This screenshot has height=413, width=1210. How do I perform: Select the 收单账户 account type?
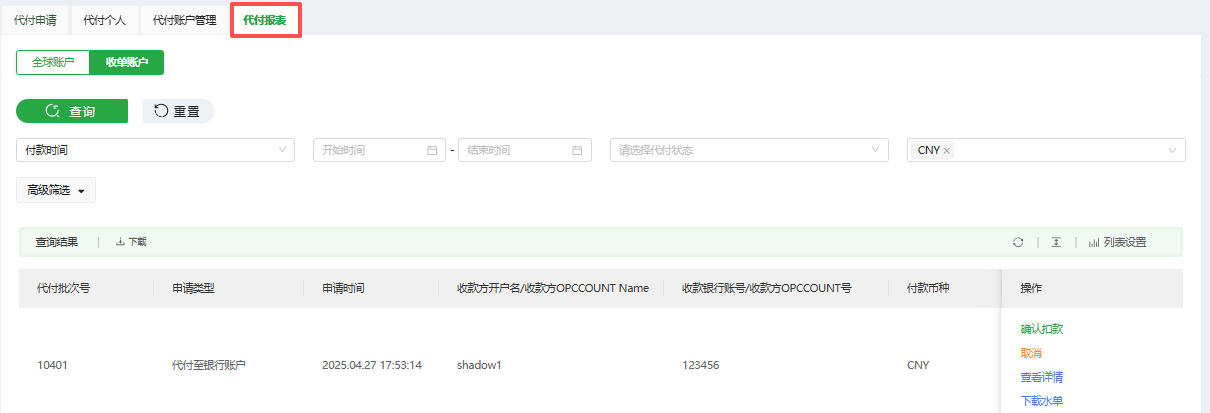coord(127,62)
